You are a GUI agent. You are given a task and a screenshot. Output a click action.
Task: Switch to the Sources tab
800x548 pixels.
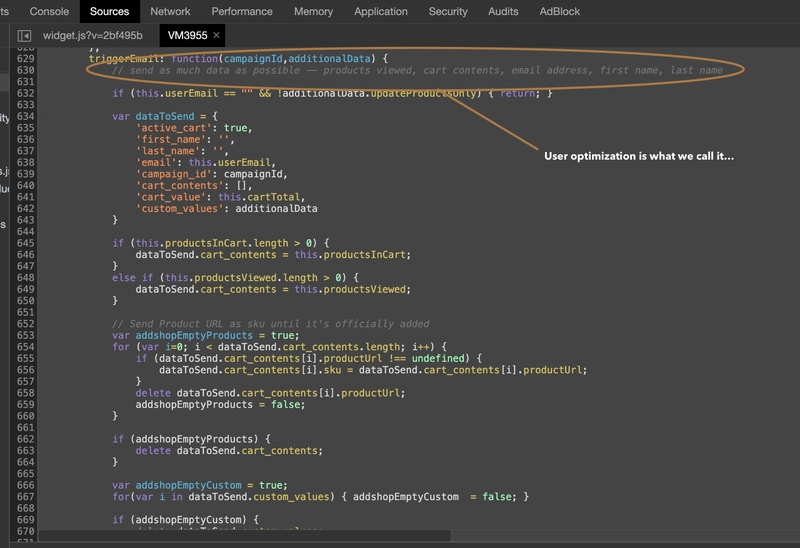tap(110, 11)
